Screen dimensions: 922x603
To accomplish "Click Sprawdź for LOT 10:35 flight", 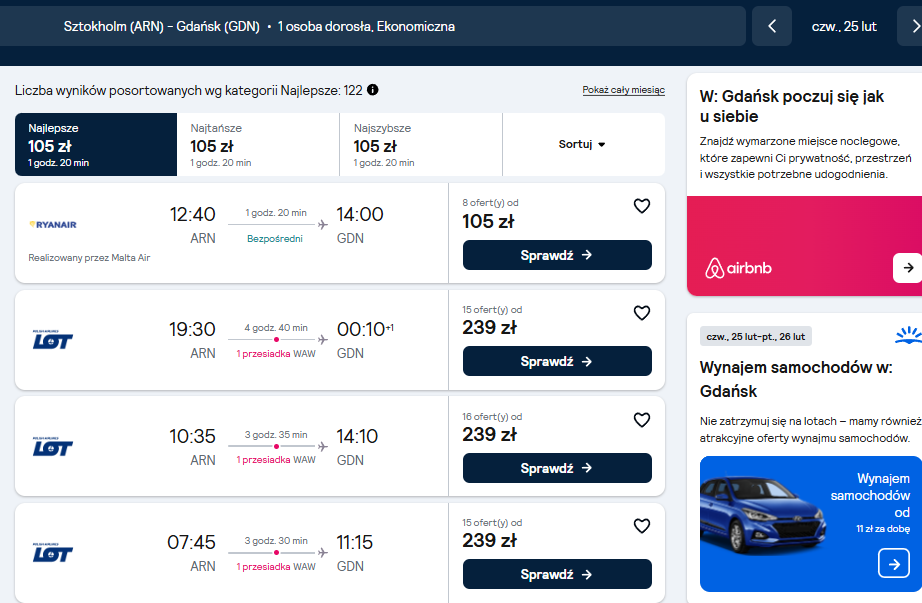I will (x=557, y=468).
